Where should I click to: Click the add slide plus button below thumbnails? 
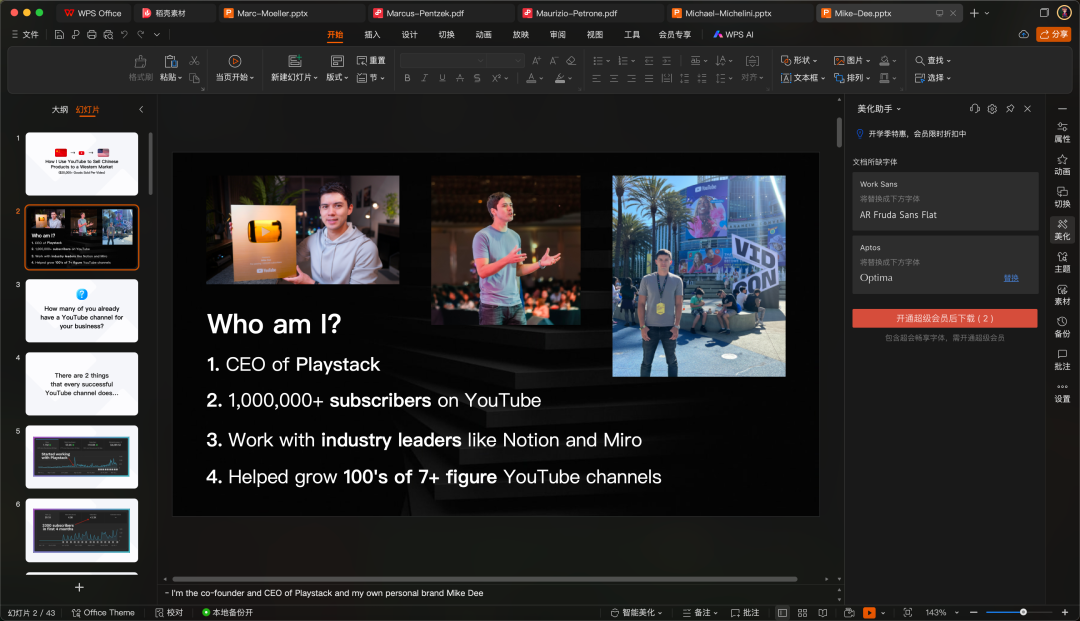point(79,587)
